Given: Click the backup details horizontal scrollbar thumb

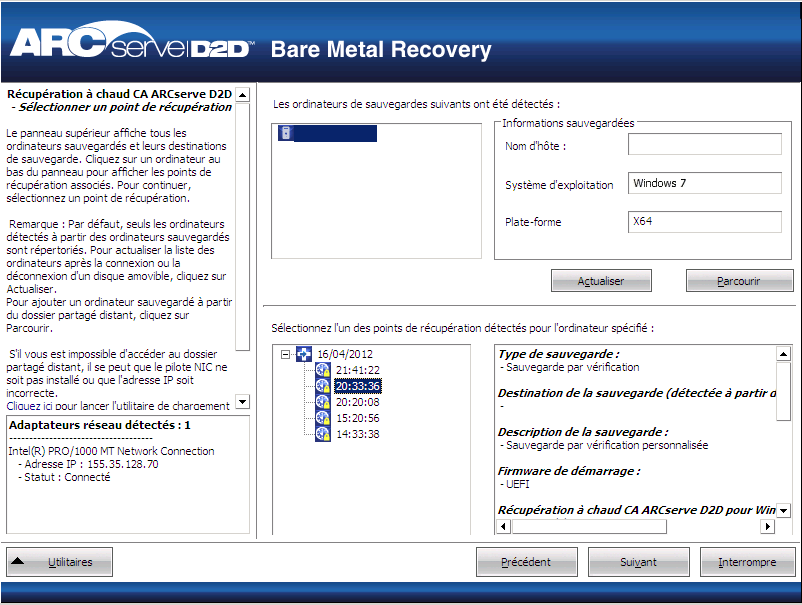Looking at the screenshot, I should coord(589,526).
